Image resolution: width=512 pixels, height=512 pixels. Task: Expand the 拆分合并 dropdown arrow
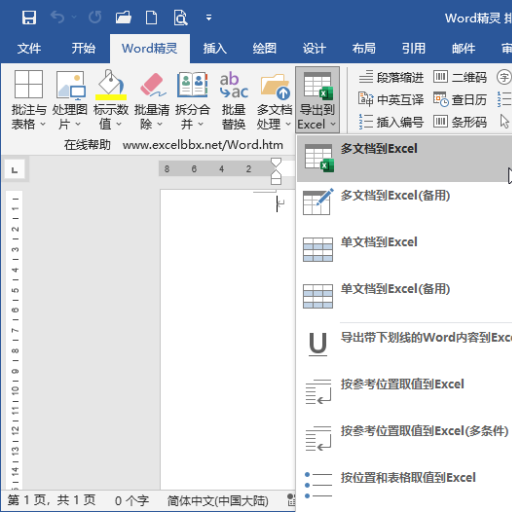[x=201, y=124]
